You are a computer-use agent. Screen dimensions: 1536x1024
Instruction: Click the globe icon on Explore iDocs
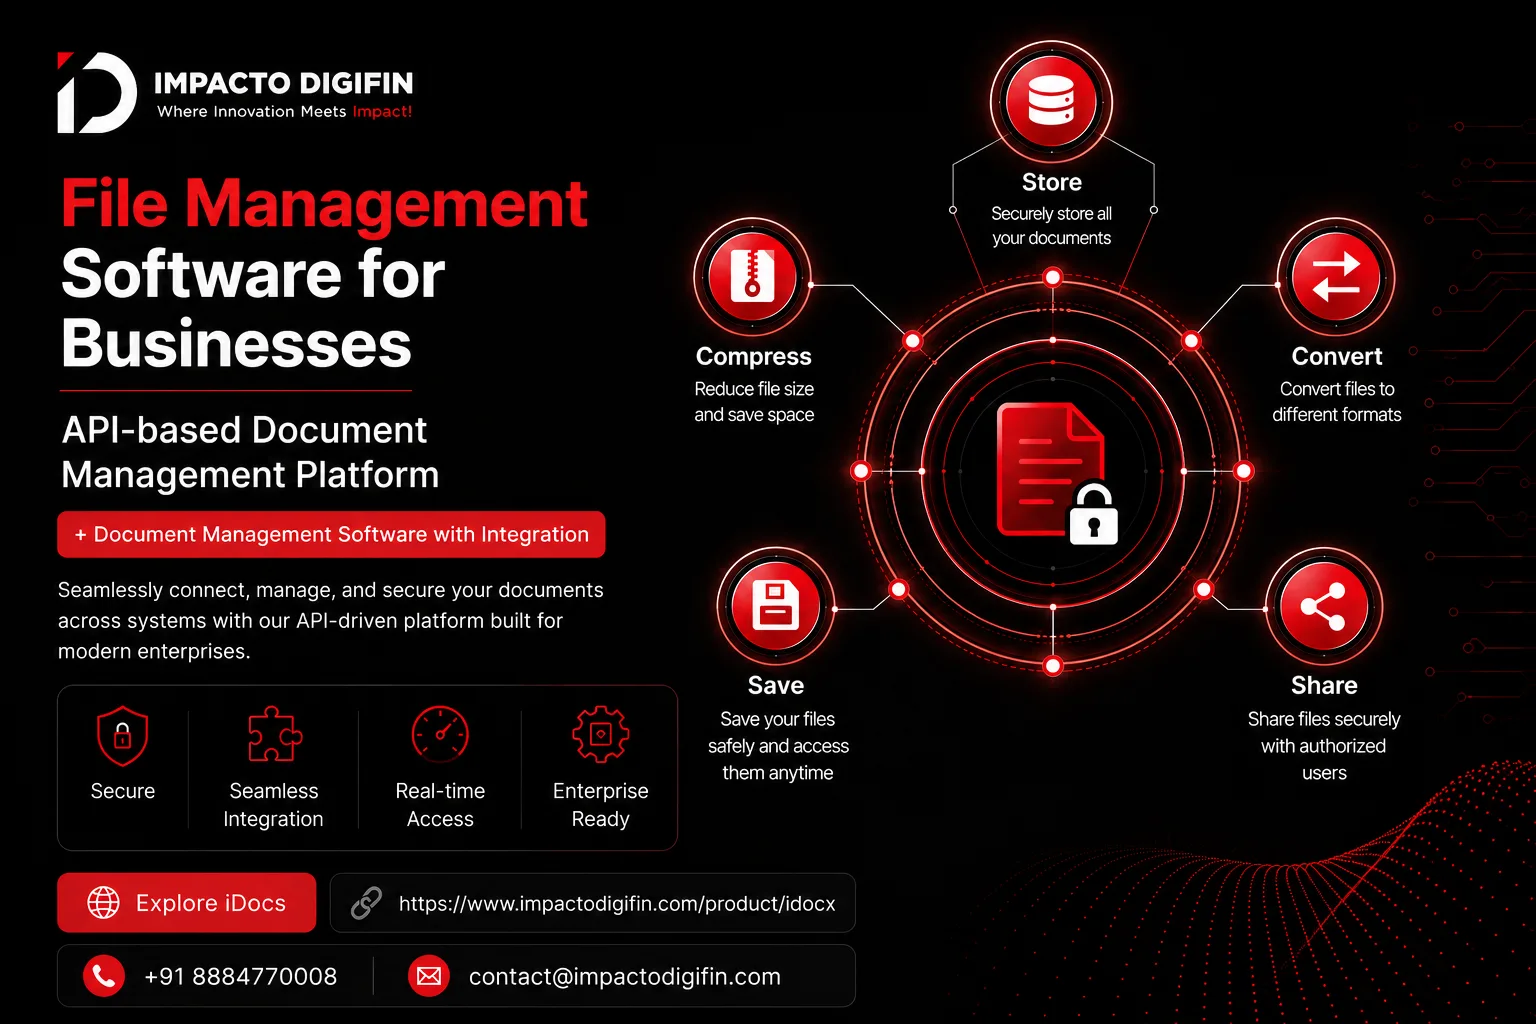point(103,903)
